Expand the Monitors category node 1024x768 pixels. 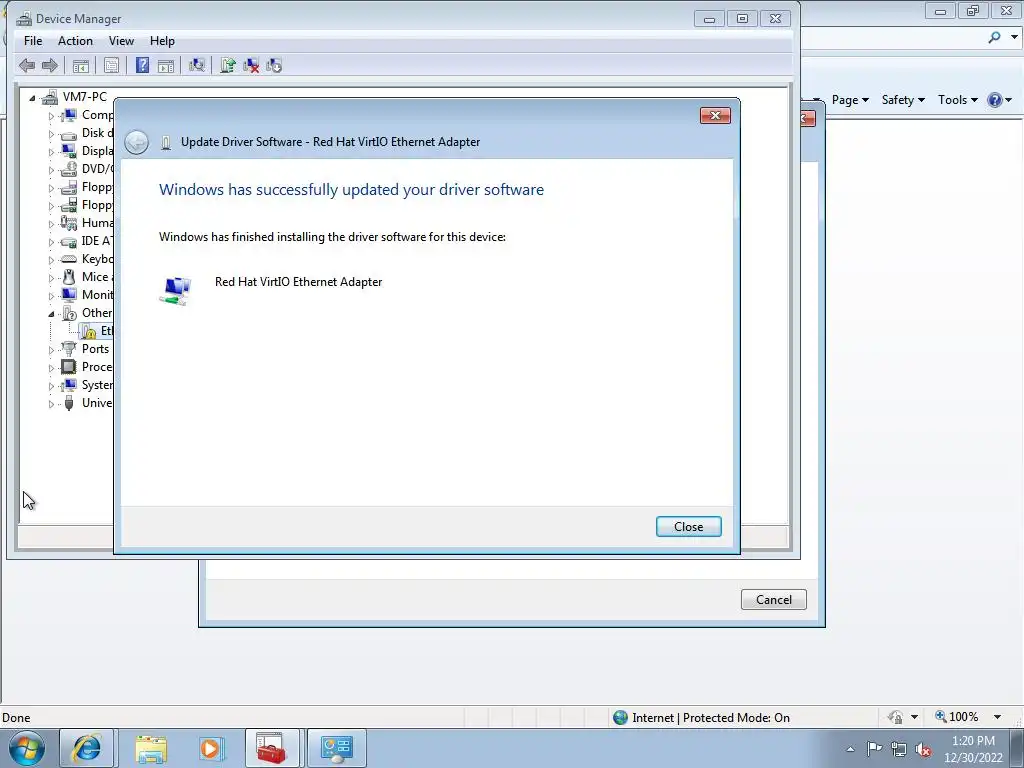pyautogui.click(x=51, y=296)
